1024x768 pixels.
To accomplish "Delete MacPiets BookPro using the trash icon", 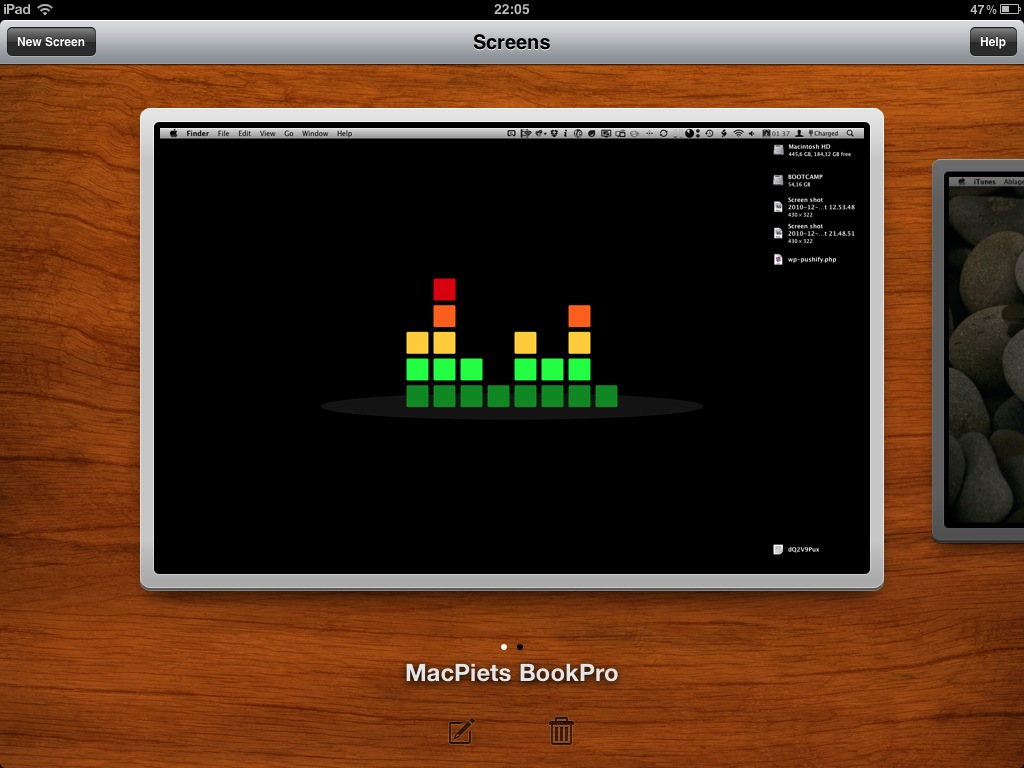I will pos(561,731).
